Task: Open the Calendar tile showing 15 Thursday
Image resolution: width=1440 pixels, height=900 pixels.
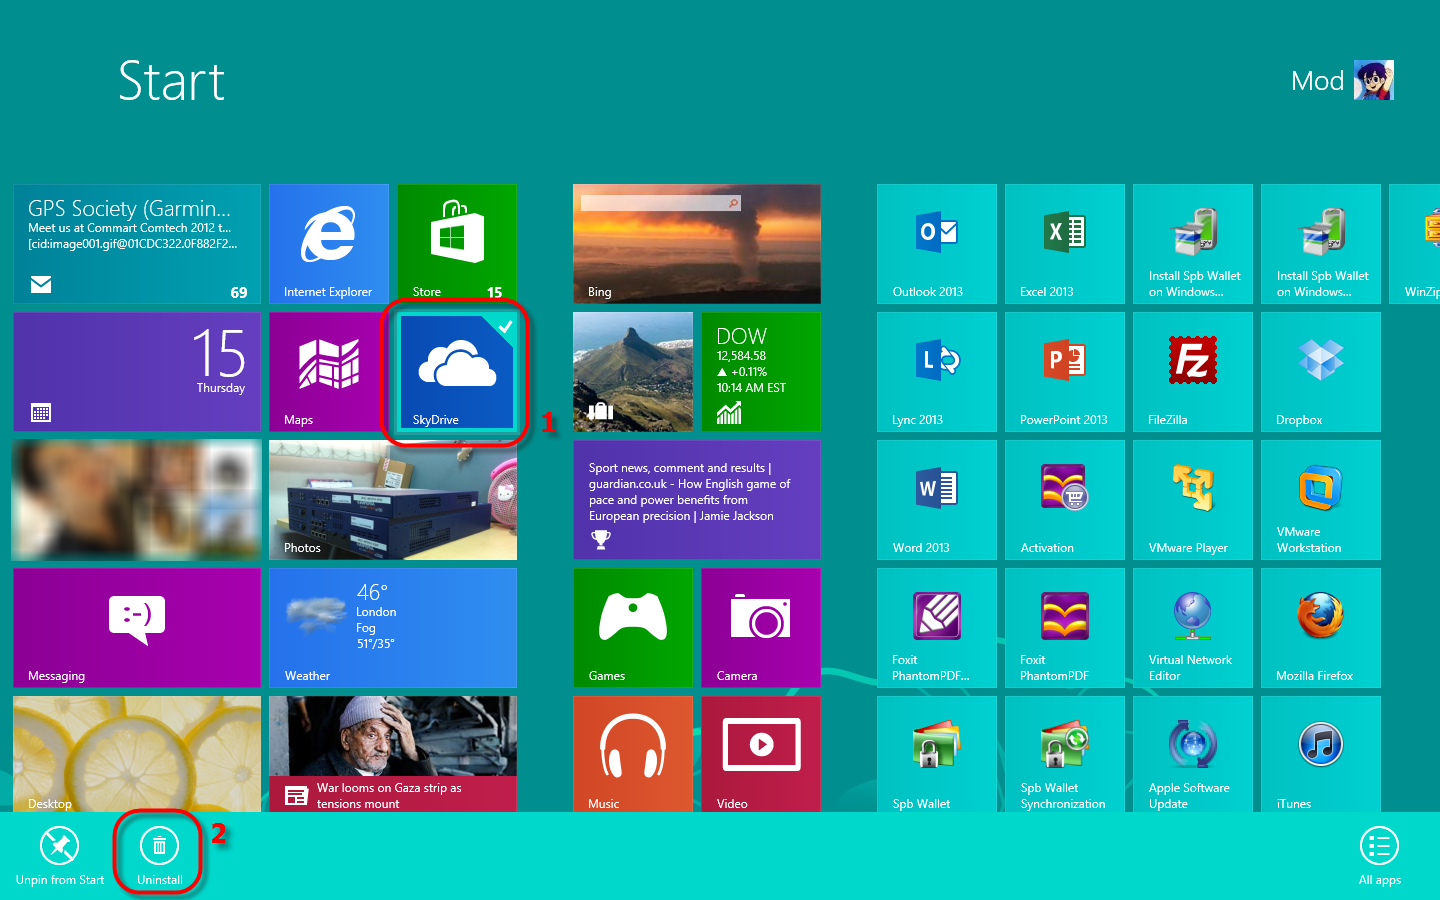Action: (137, 372)
